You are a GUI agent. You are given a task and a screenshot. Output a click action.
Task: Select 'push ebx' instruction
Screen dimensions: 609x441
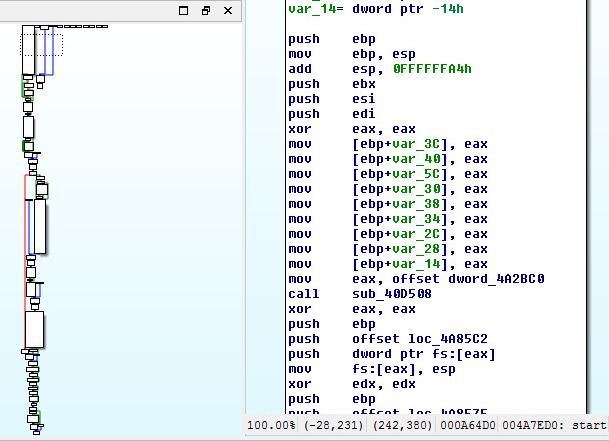click(332, 84)
